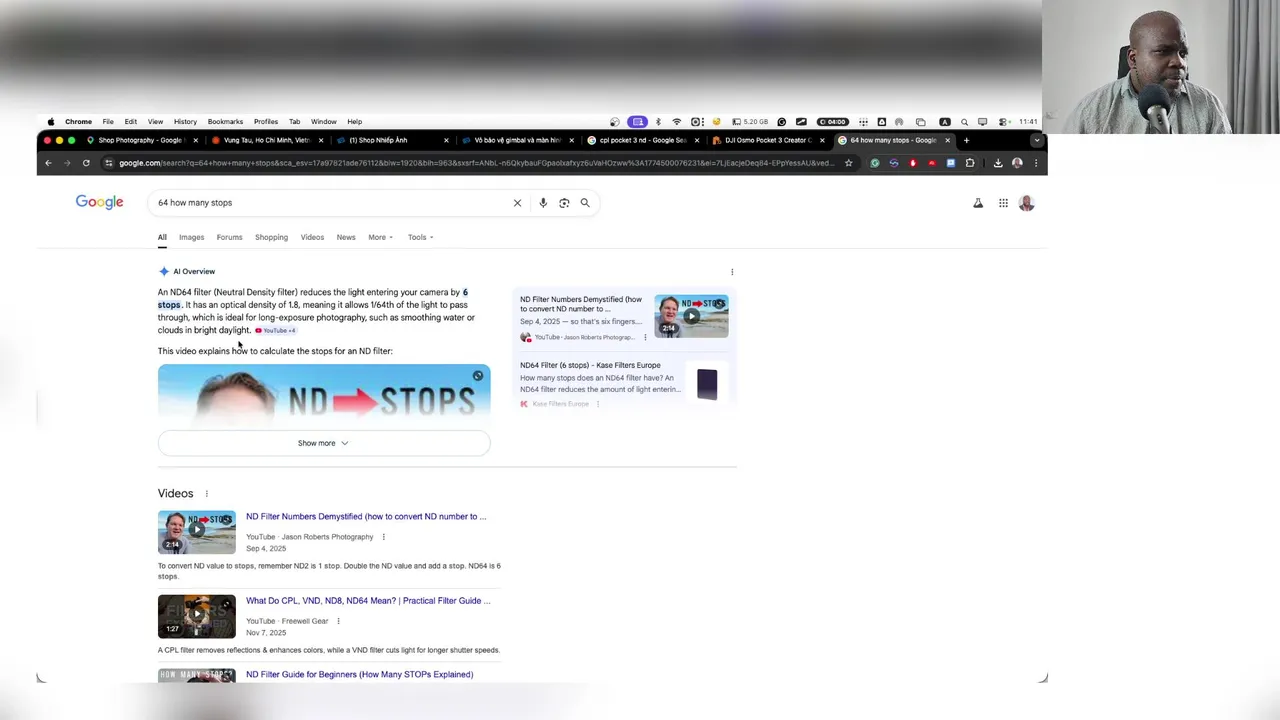The width and height of the screenshot is (1280, 720).
Task: Open AI Overview three-dot options
Action: click(x=732, y=272)
